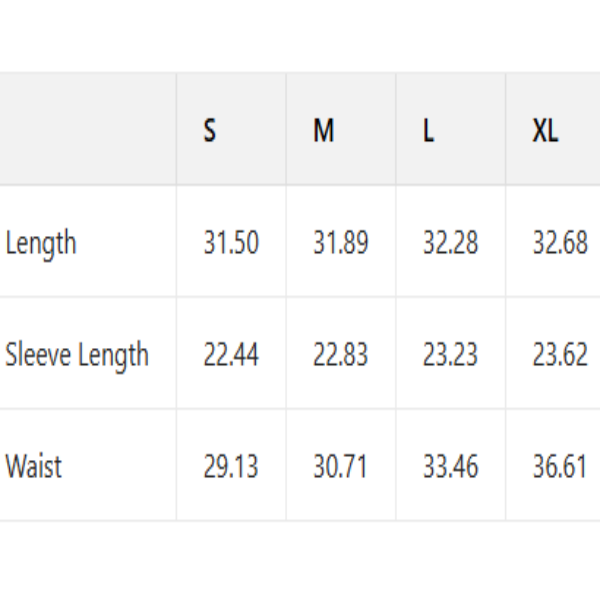This screenshot has height=600, width=600.
Task: Select the 32.68 Length value for XL
Action: point(559,243)
